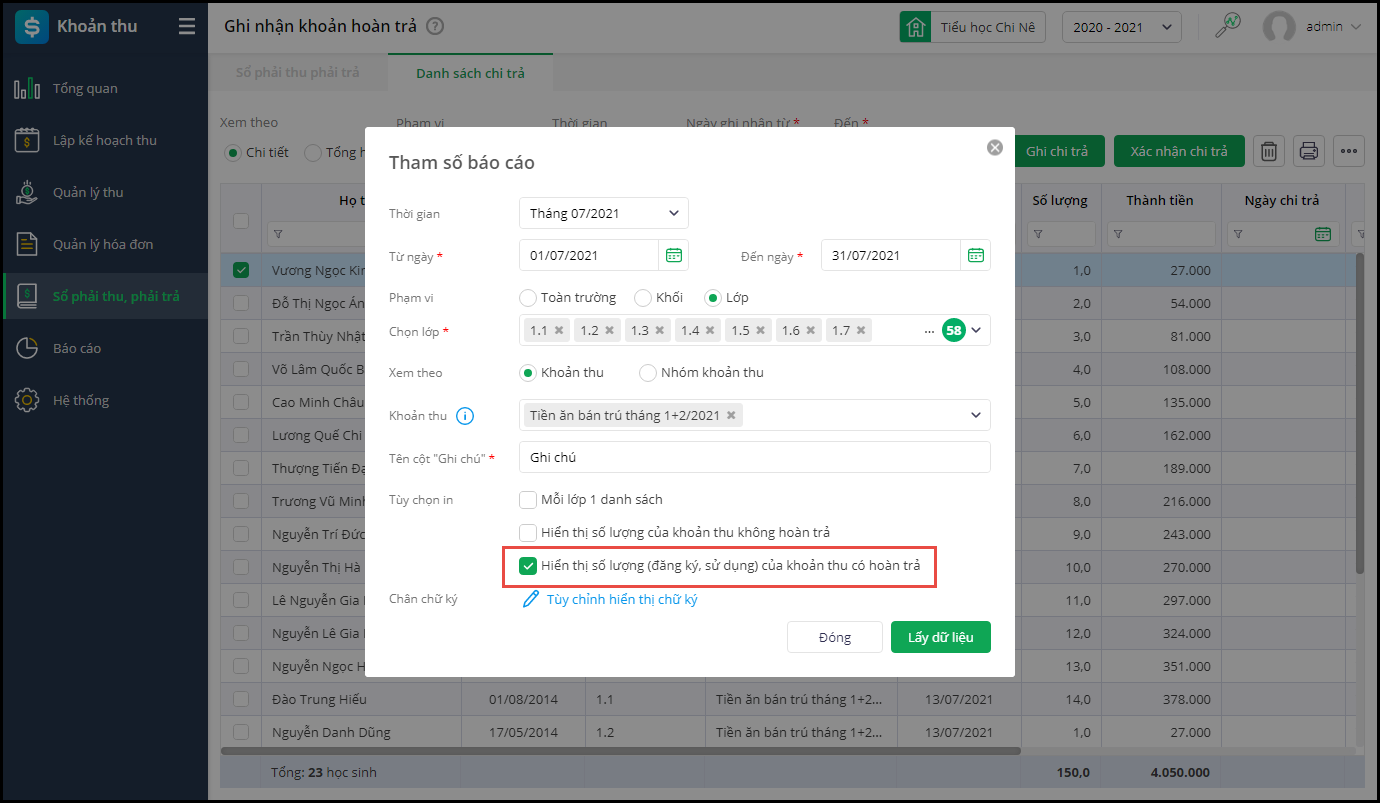
Task: Click the Từ ngày date field
Action: 589,255
